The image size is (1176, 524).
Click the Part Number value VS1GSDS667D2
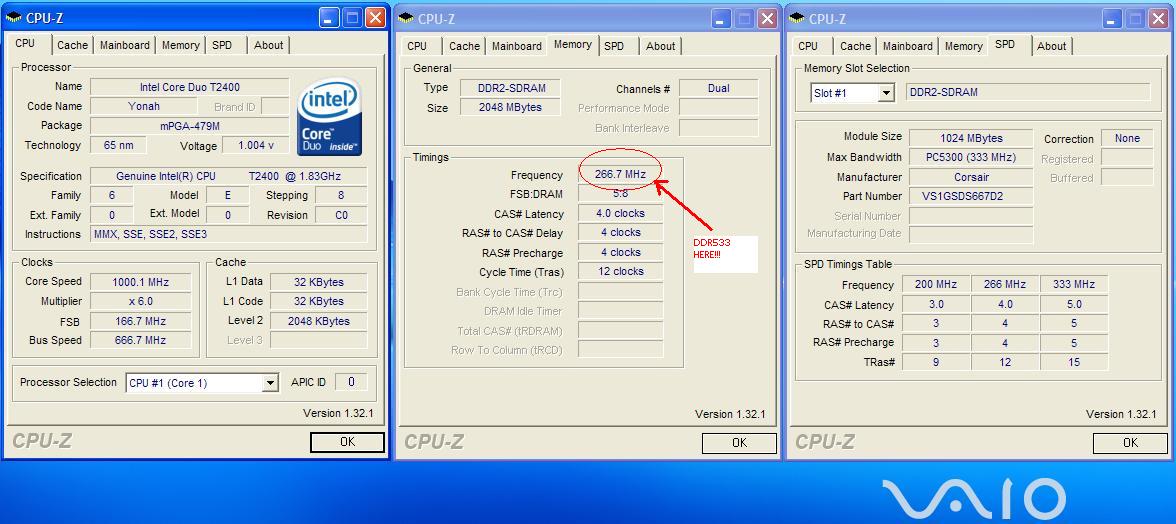971,196
